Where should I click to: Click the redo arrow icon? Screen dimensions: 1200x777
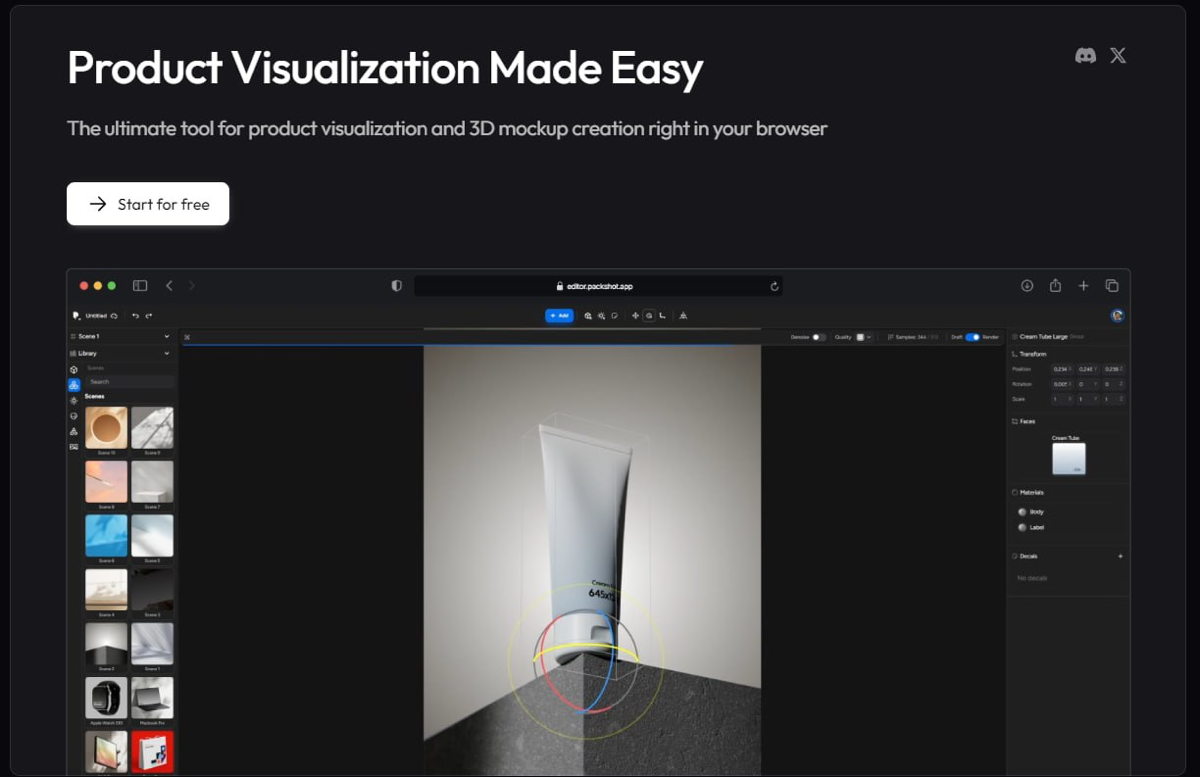149,316
